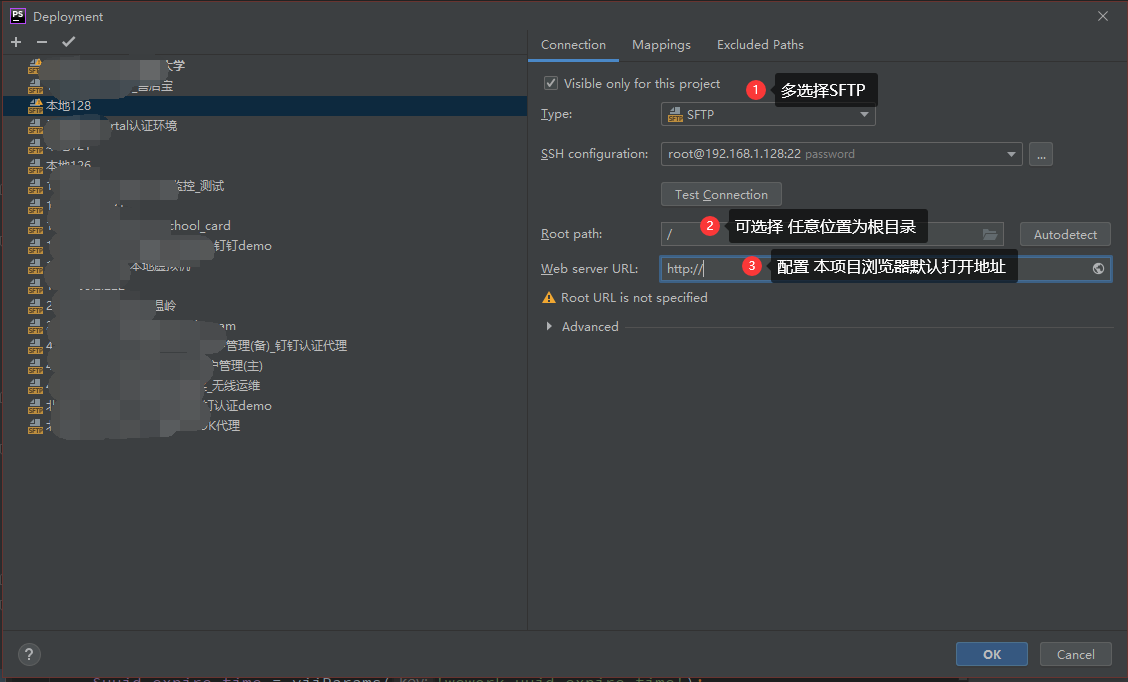This screenshot has height=682, width=1128.
Task: Select the 本地126 server entry
Action: [x=265, y=166]
